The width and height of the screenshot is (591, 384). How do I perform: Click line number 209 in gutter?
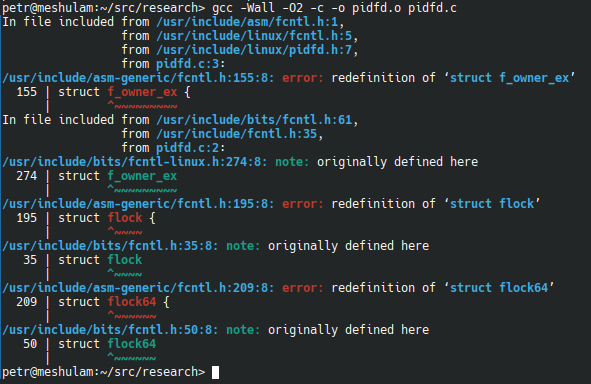point(27,302)
